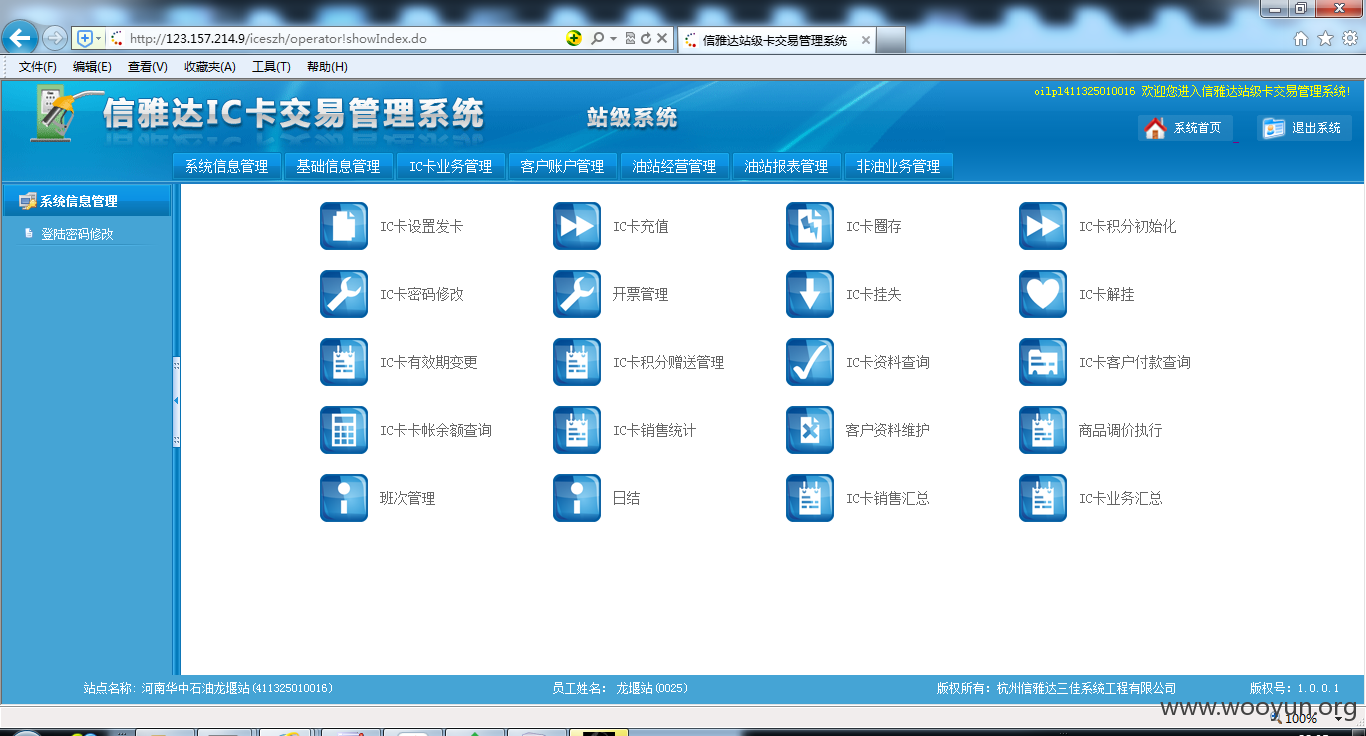Click the IC卡资料查询 checkmark icon
1366x736 pixels.
810,362
